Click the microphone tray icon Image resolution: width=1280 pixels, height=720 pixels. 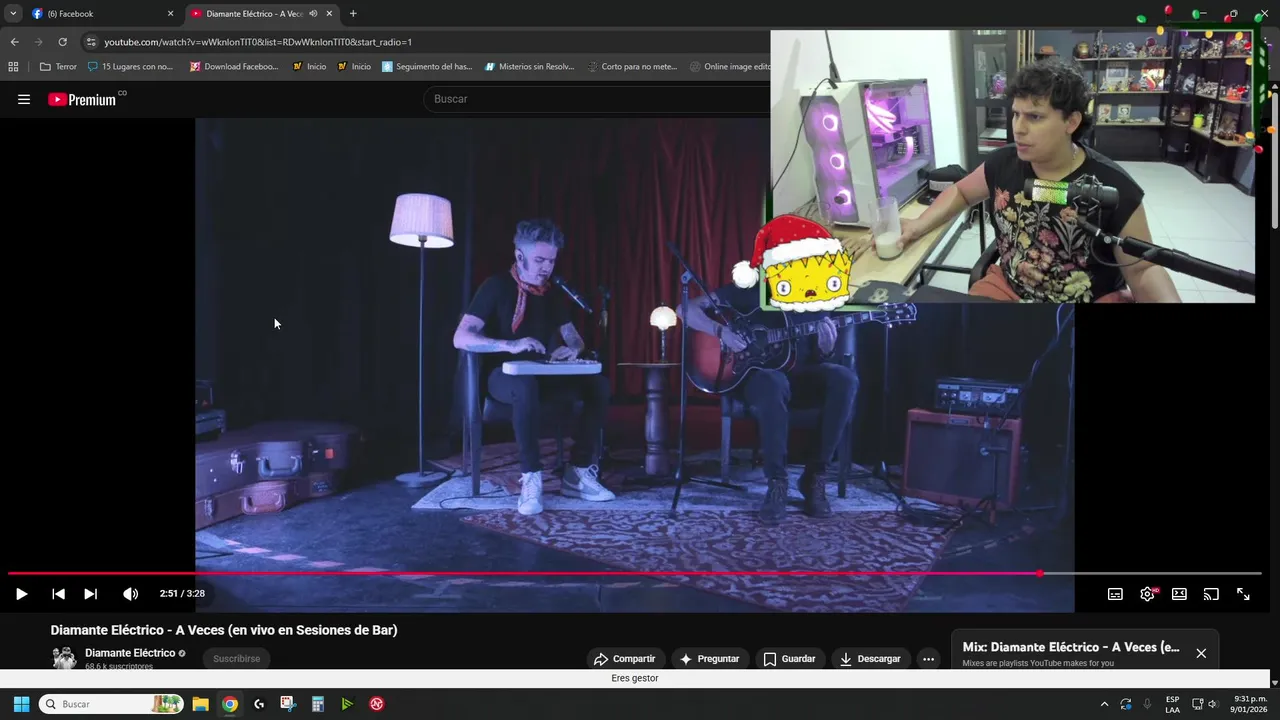click(1147, 704)
